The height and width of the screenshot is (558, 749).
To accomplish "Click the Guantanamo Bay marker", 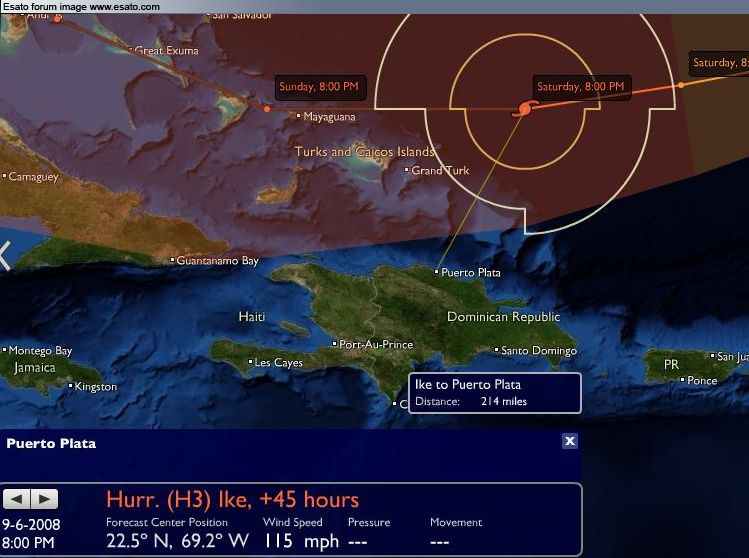I will point(172,260).
